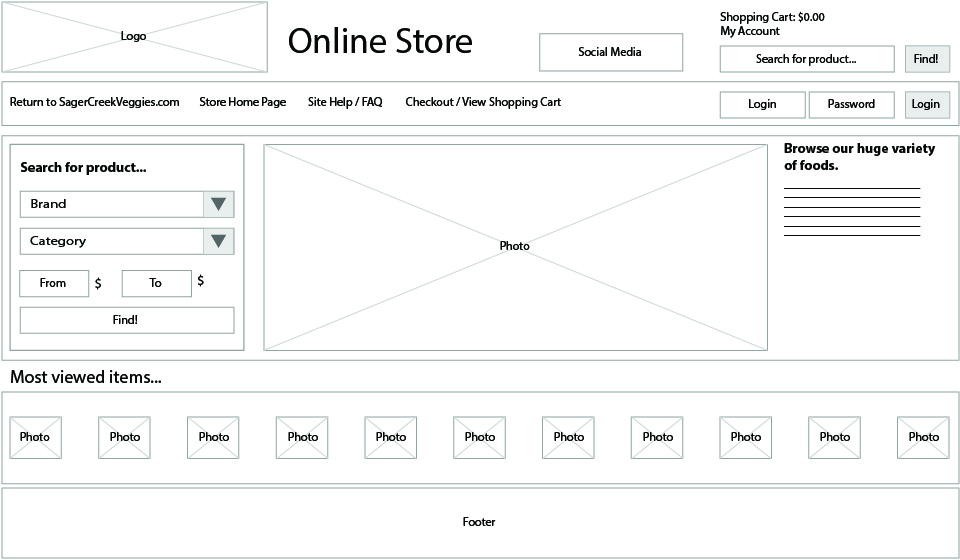Click the From price field
960x560 pixels.
pos(53,283)
